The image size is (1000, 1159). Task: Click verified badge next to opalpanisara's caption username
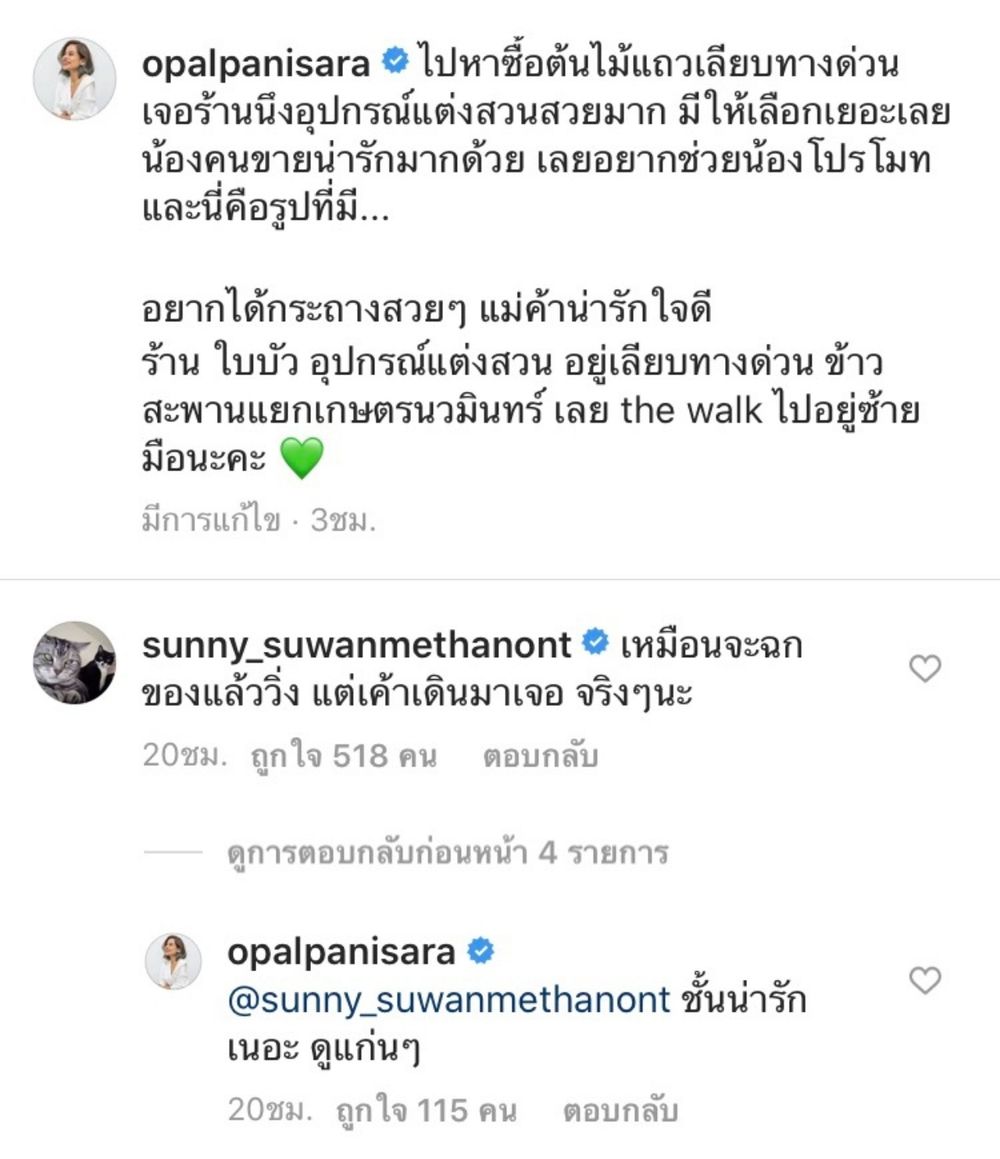(395, 61)
